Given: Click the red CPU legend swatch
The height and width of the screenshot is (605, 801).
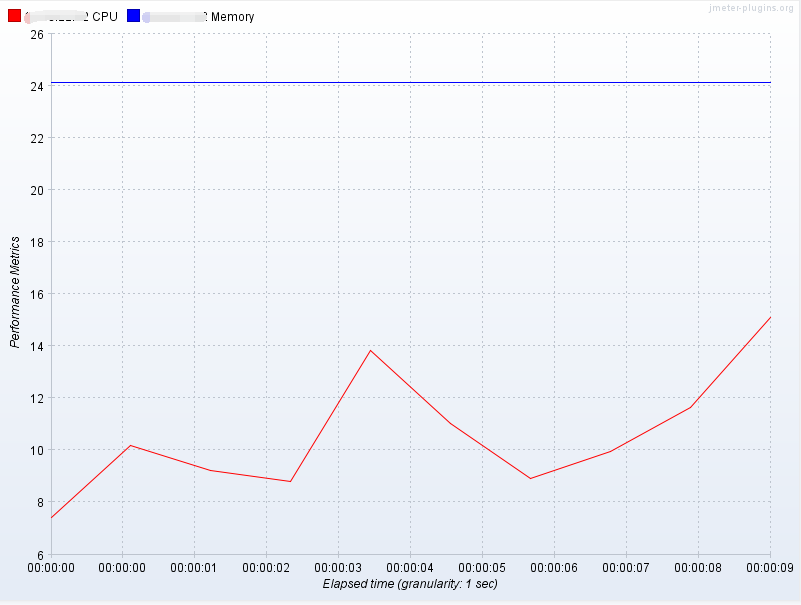Looking at the screenshot, I should 14,16.
